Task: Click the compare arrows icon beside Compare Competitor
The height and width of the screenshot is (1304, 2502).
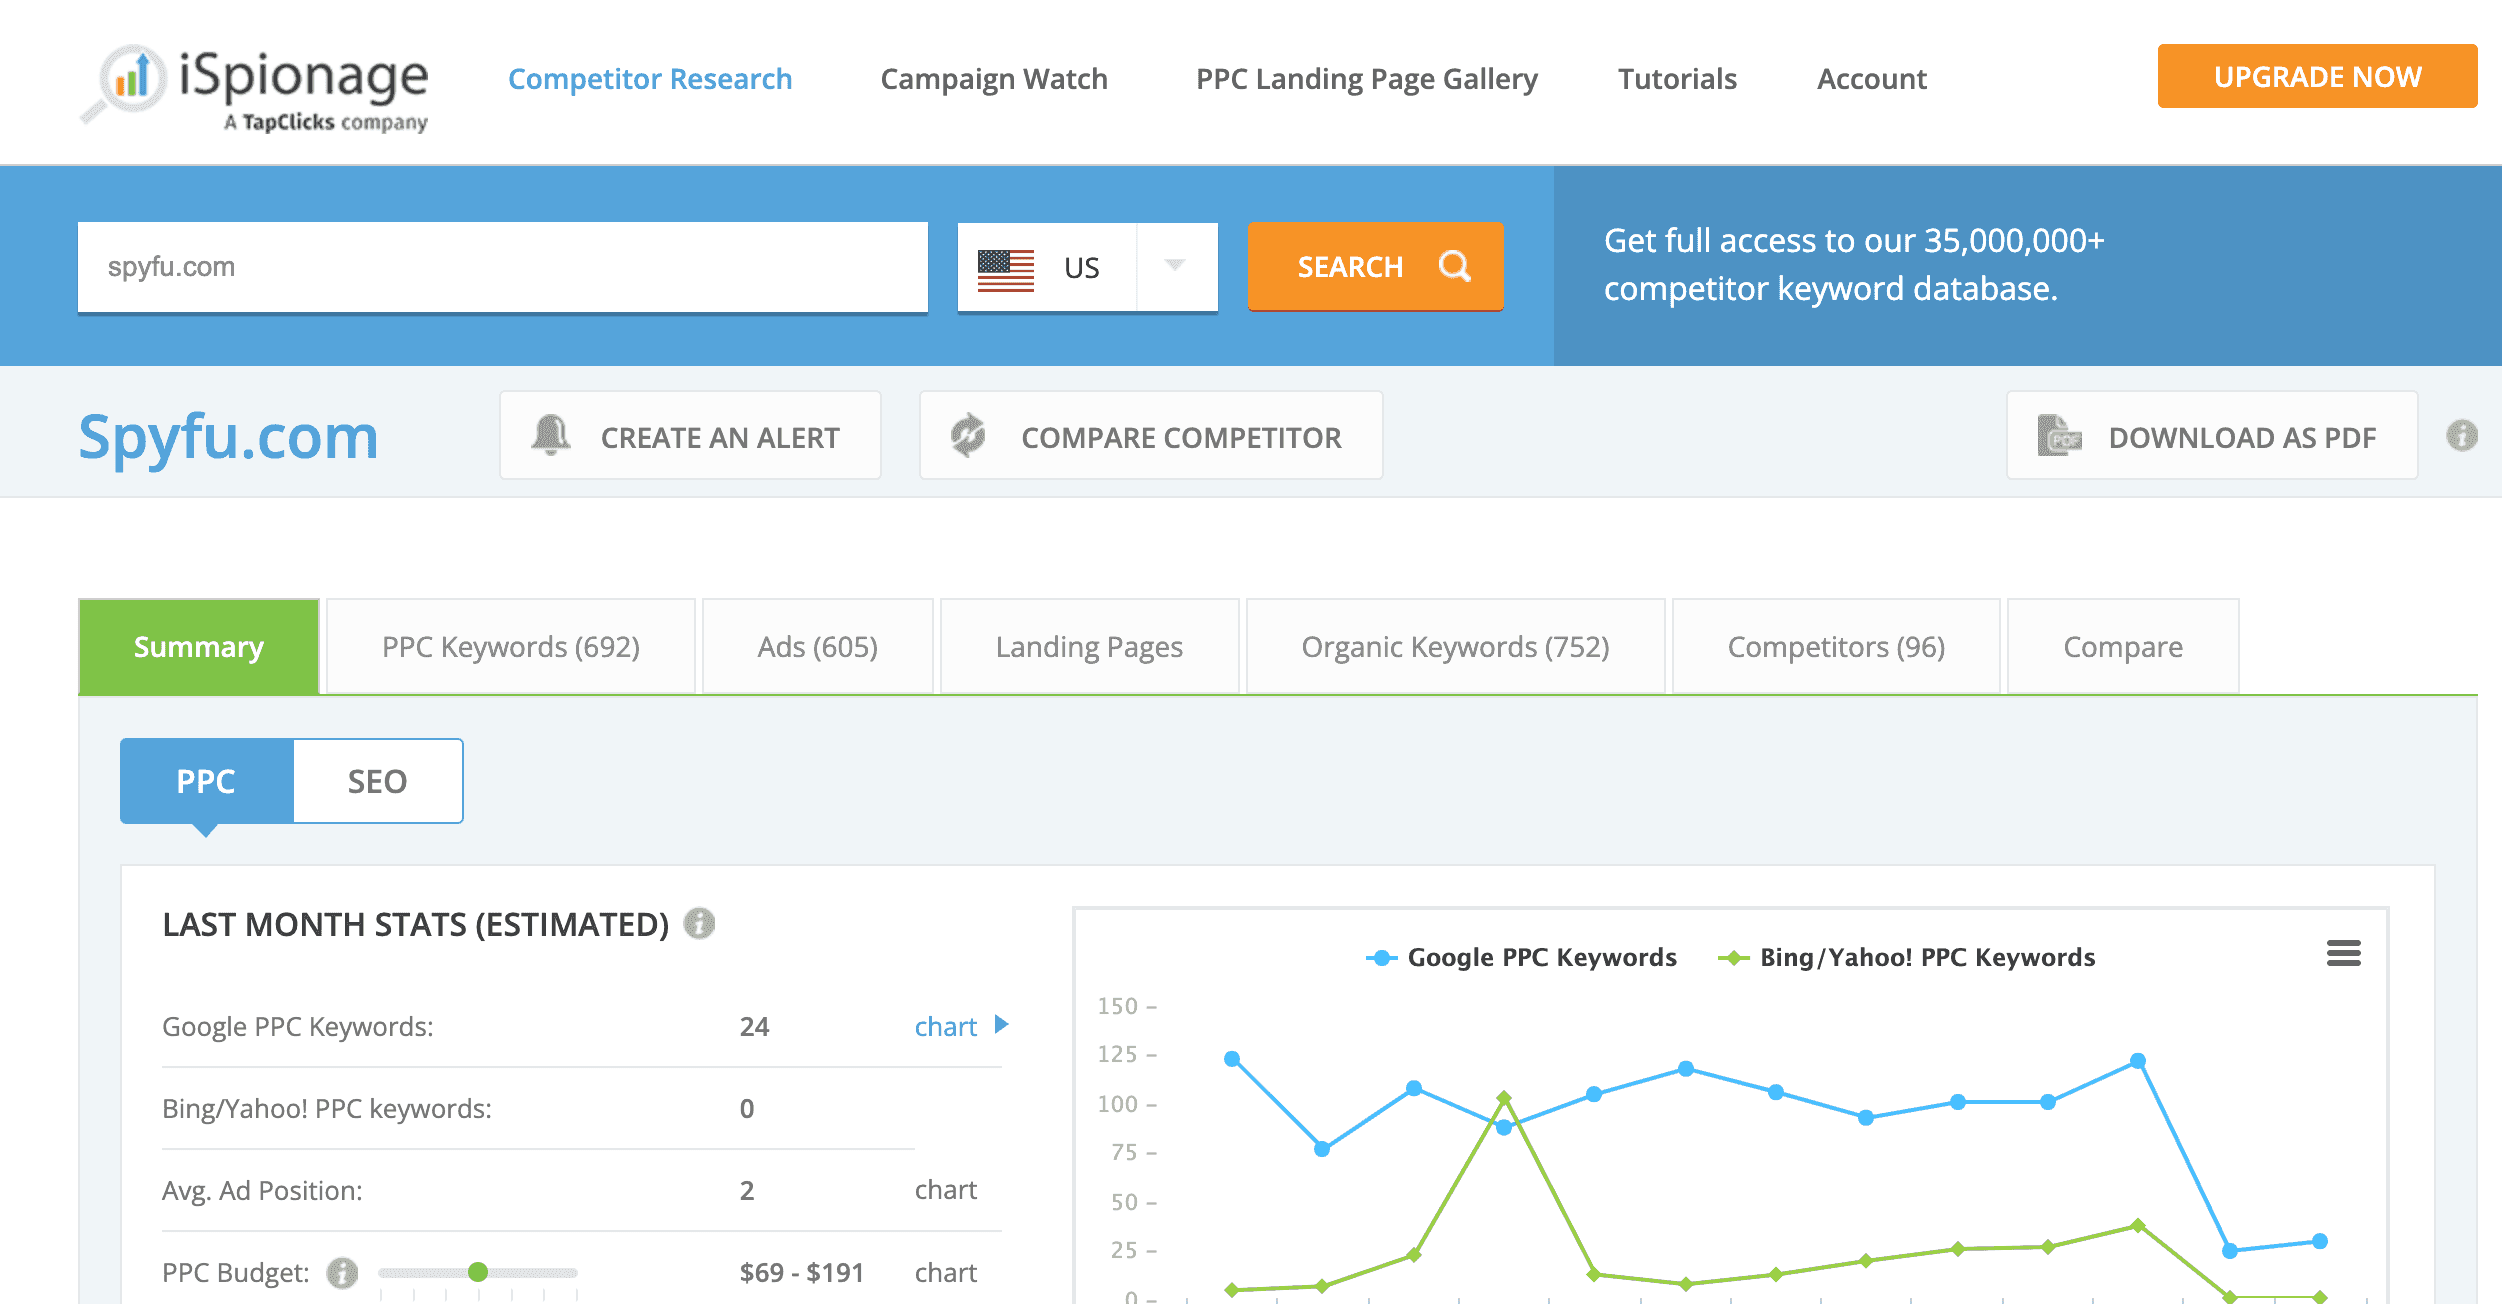Action: (x=968, y=435)
